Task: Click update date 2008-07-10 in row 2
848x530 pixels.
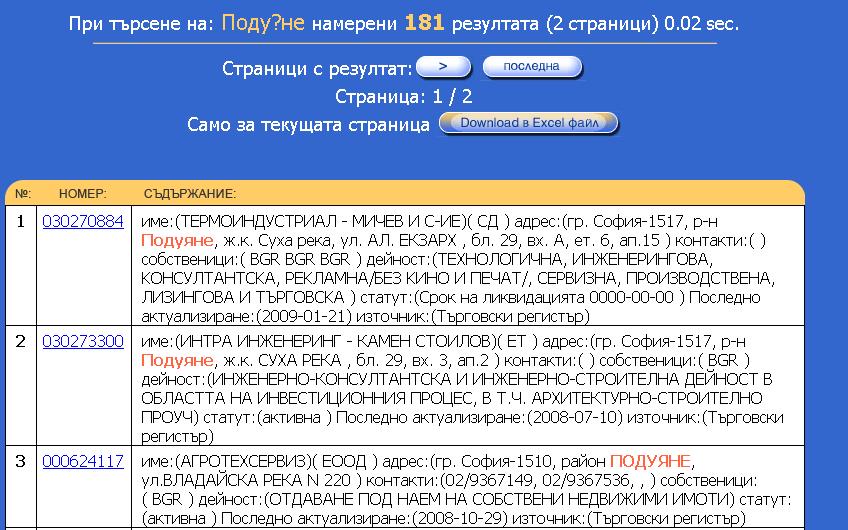Action: click(x=575, y=418)
